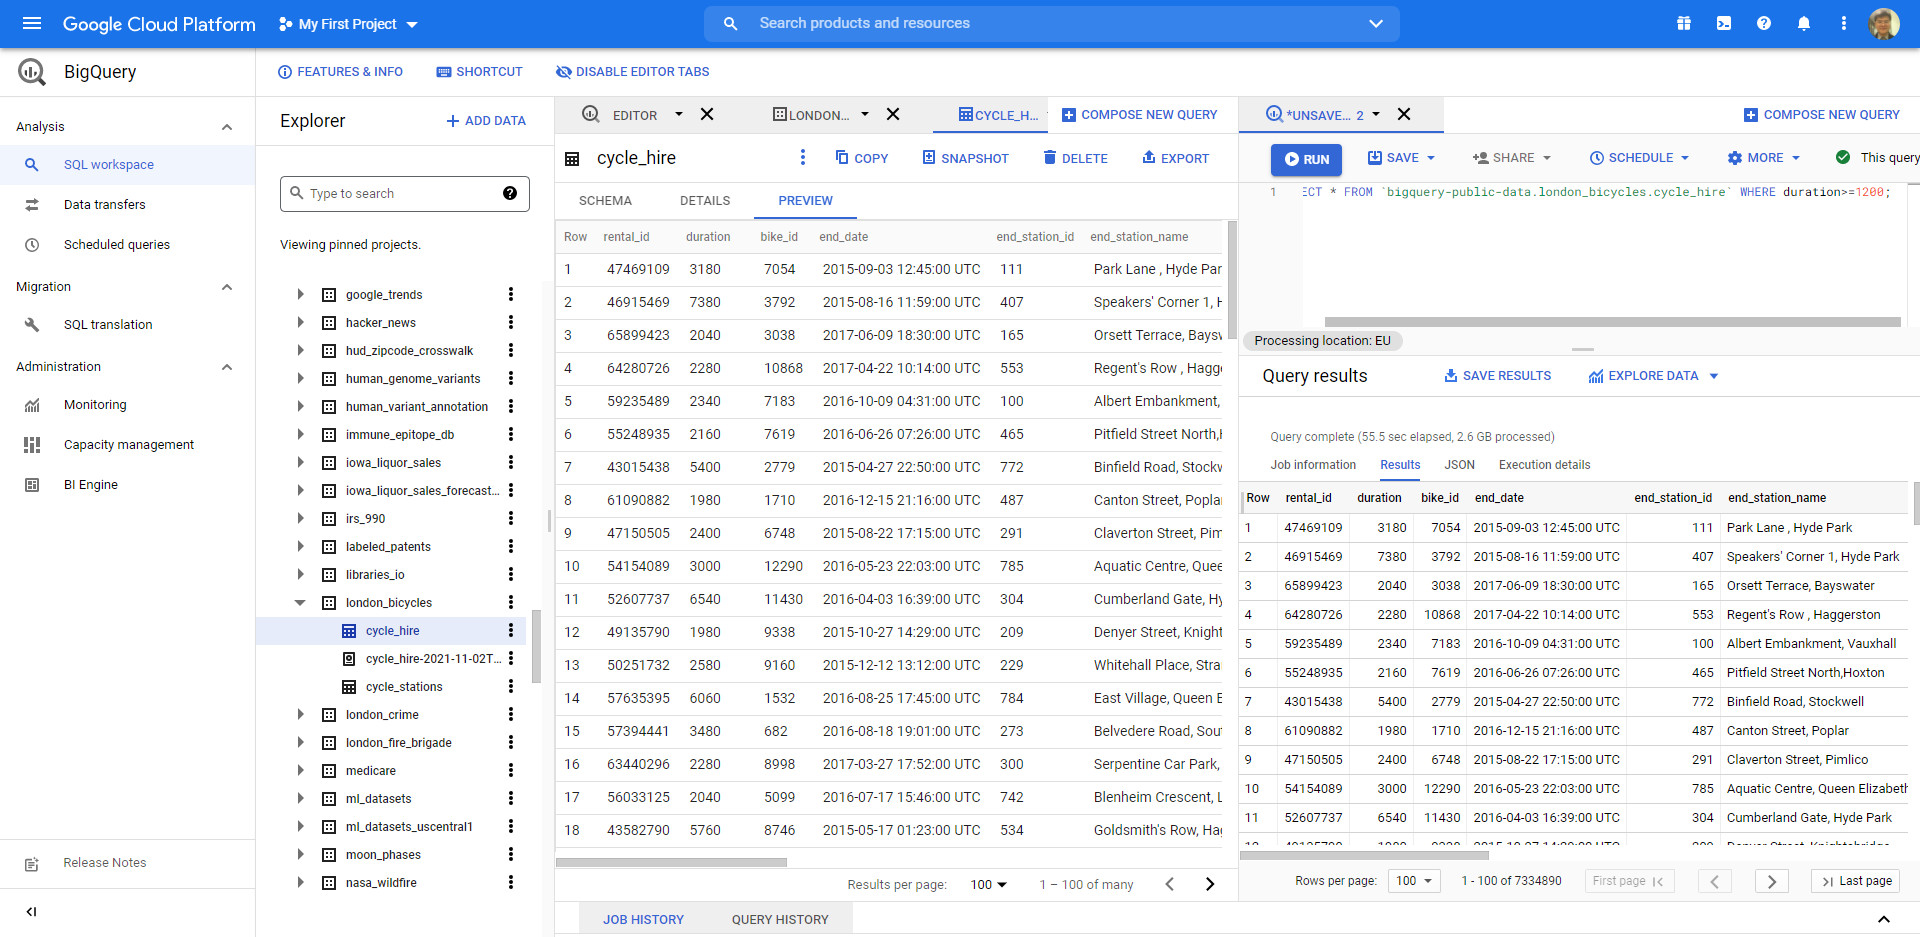Click EXPORT button
This screenshot has height=937, width=1920.
tap(1175, 158)
